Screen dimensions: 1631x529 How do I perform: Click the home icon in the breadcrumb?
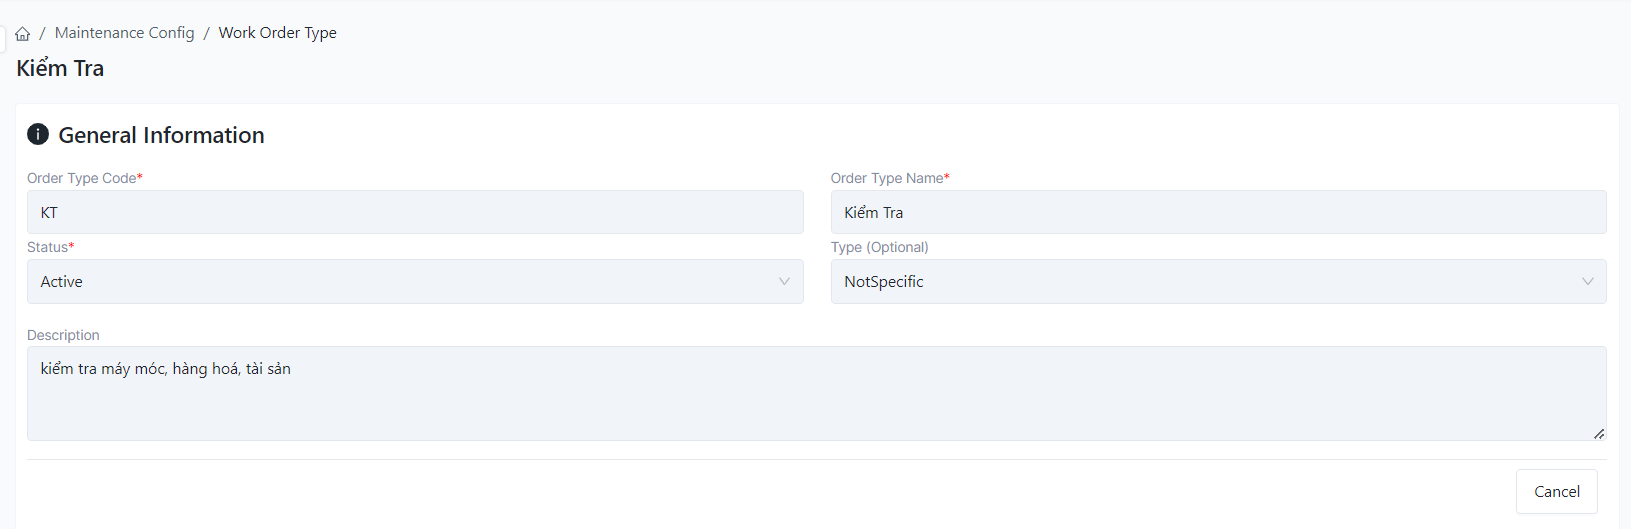click(23, 34)
